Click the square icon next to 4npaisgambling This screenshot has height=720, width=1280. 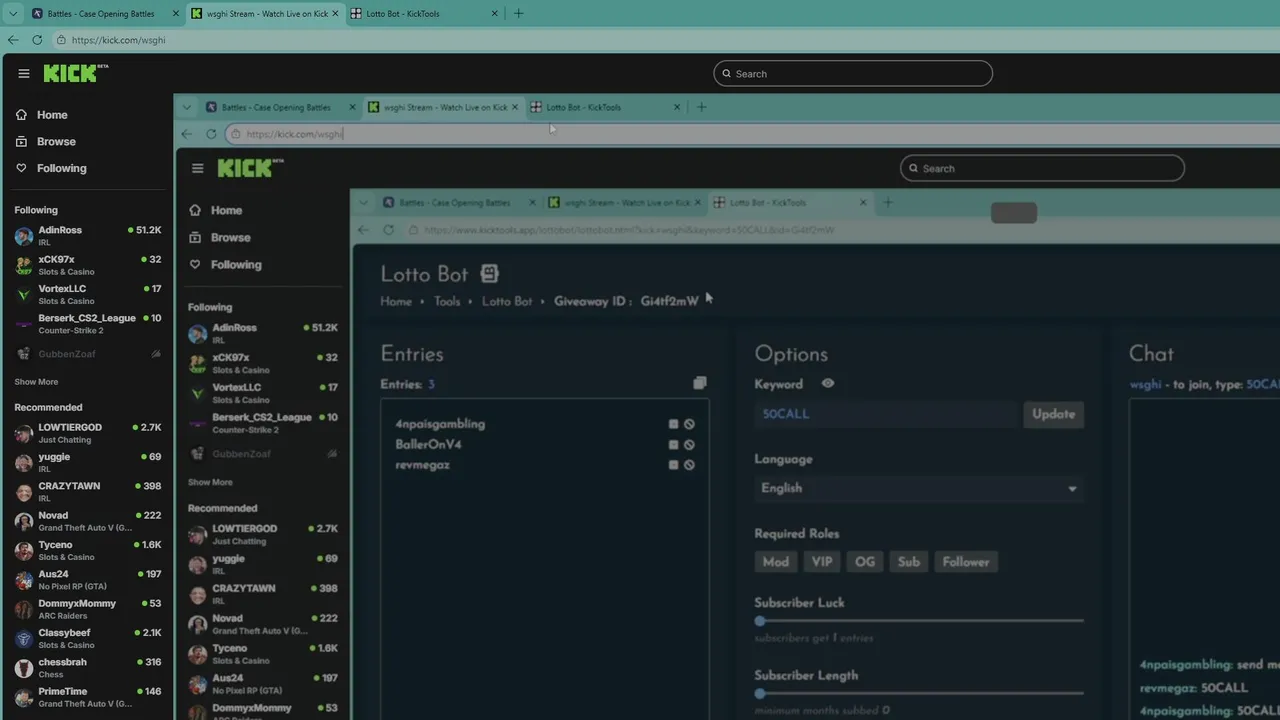tap(673, 424)
